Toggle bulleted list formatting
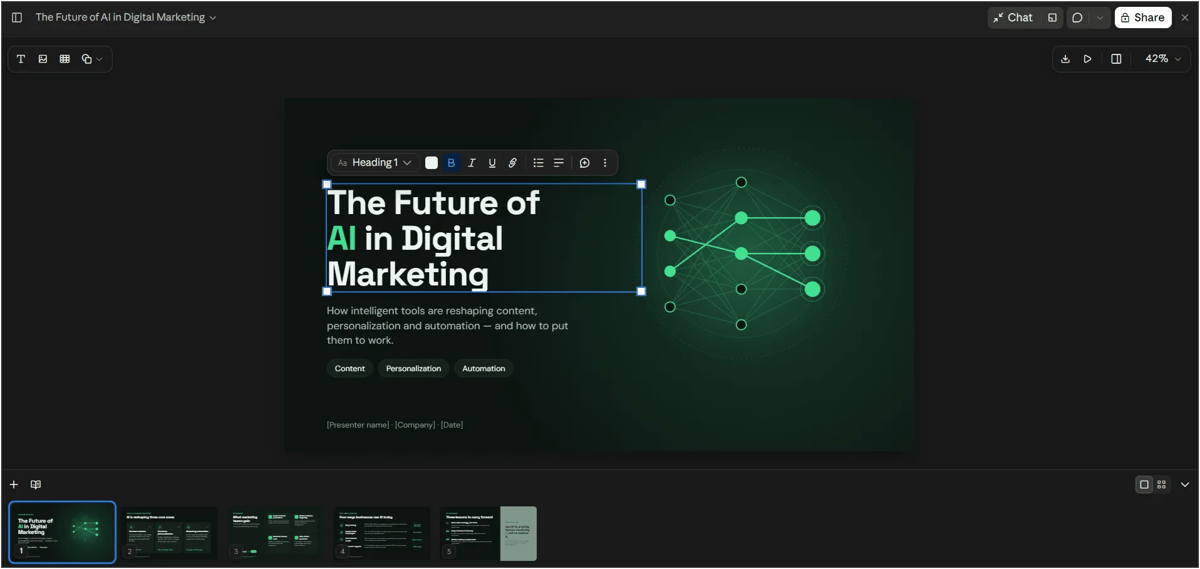 click(538, 163)
